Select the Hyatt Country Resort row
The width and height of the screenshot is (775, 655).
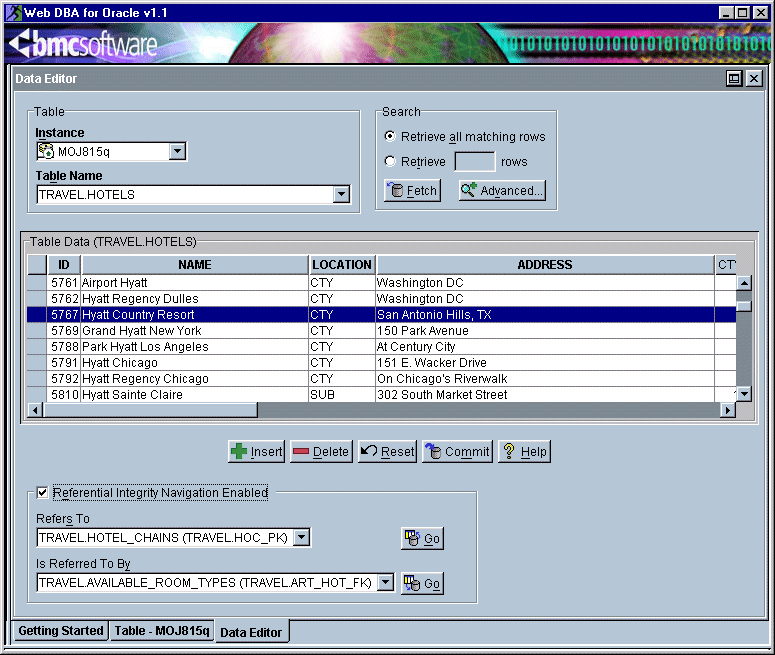[381, 314]
